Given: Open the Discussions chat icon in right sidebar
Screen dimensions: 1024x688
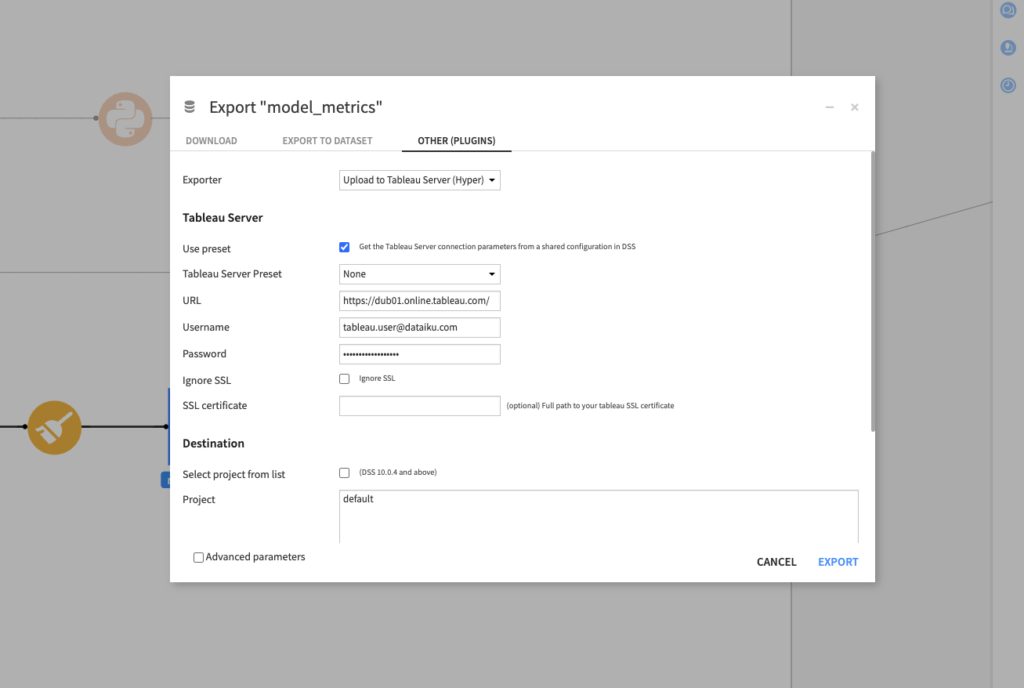Looking at the screenshot, I should pos(1008,9).
